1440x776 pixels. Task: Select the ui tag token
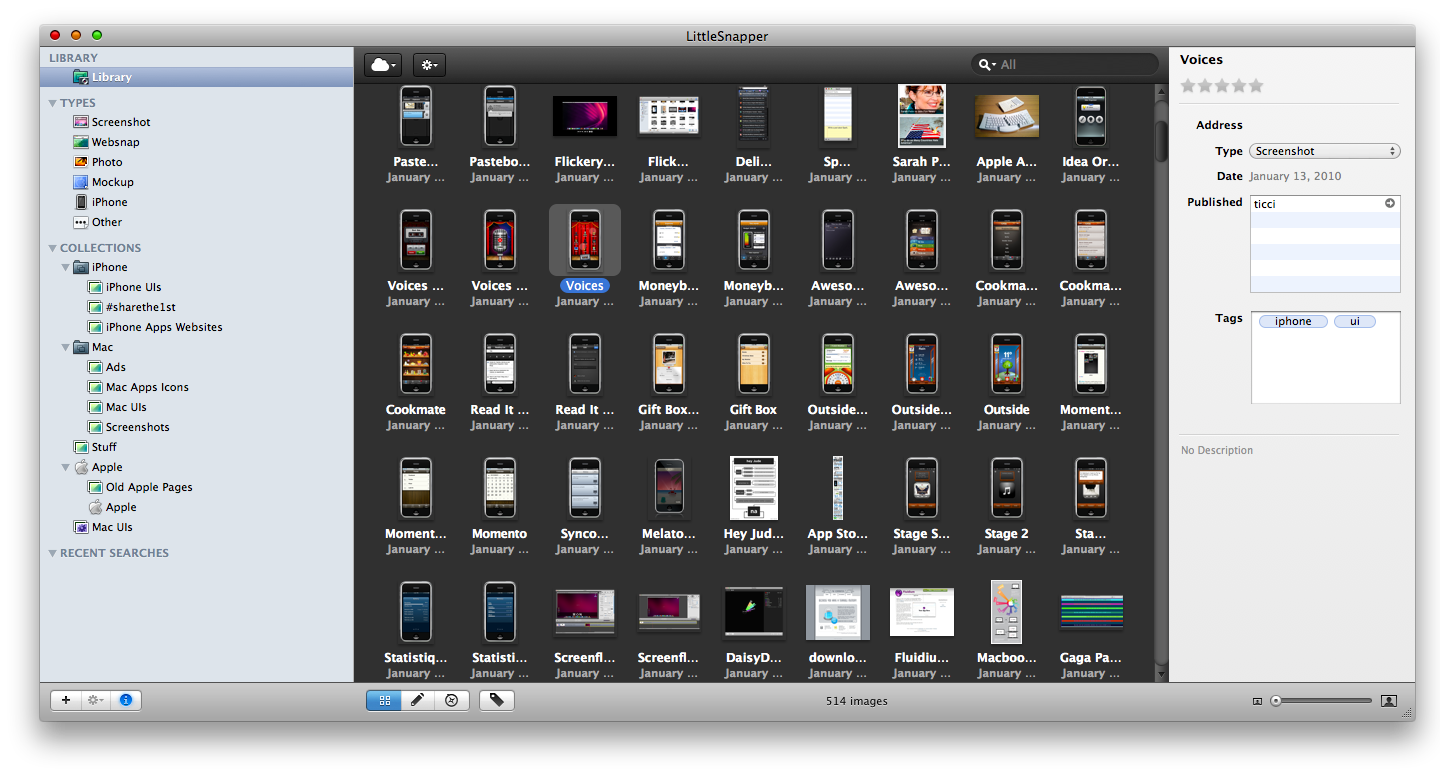[1355, 321]
